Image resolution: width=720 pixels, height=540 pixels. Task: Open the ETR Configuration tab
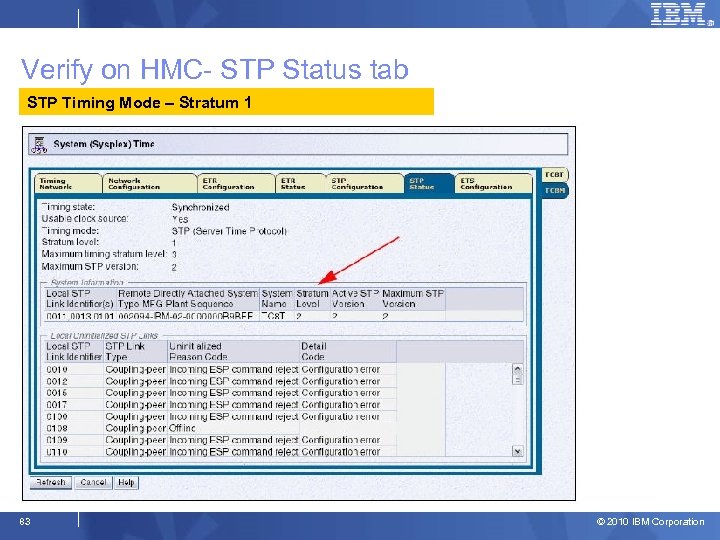[x=236, y=184]
